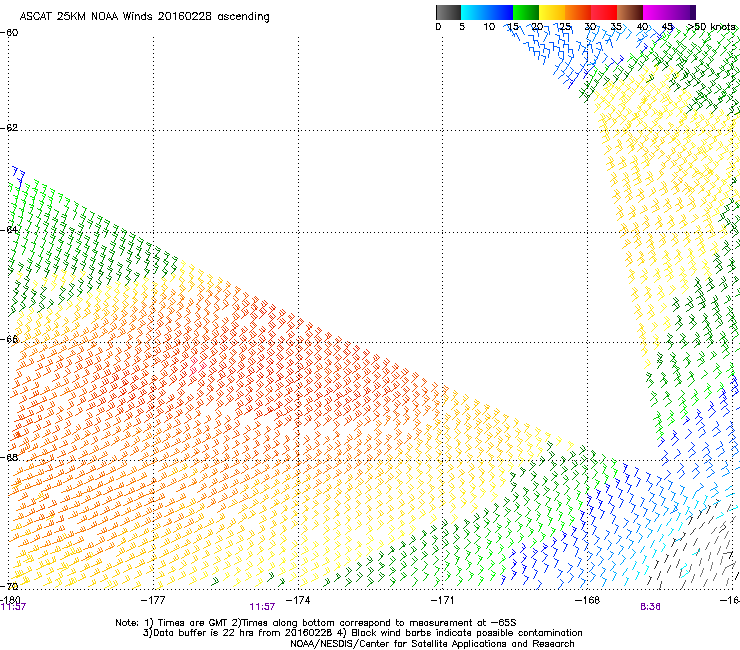Click the purple 11:57 time under -180
This screenshot has height=650, width=740.
click(x=13, y=607)
